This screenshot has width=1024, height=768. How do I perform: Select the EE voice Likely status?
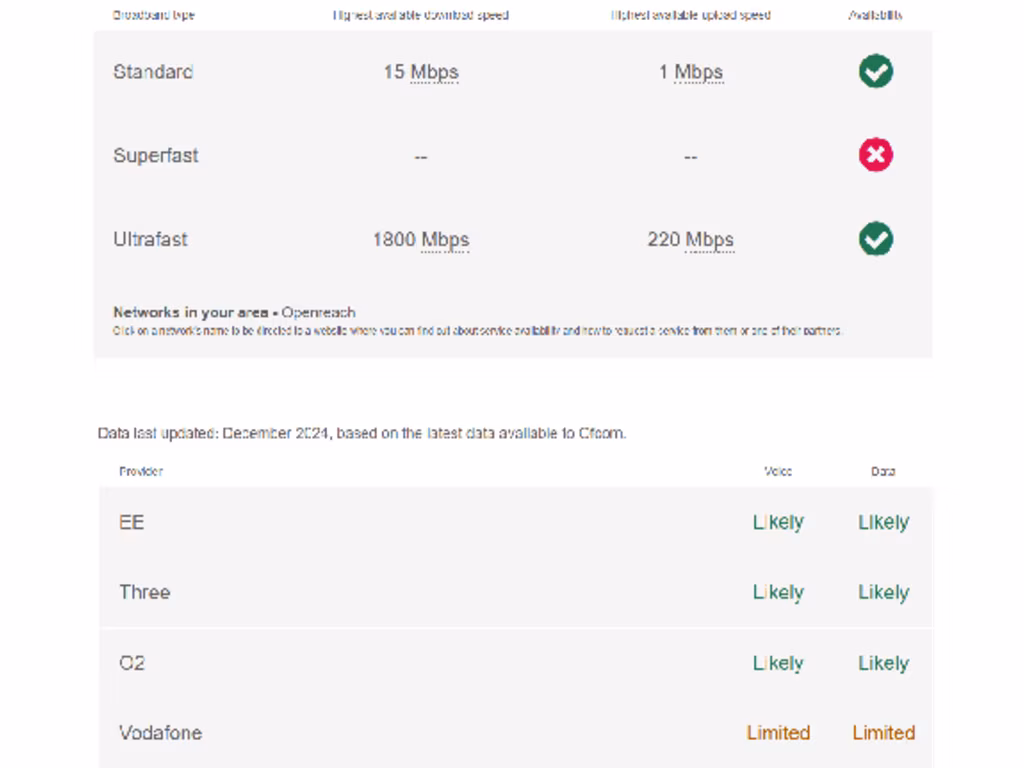778,522
